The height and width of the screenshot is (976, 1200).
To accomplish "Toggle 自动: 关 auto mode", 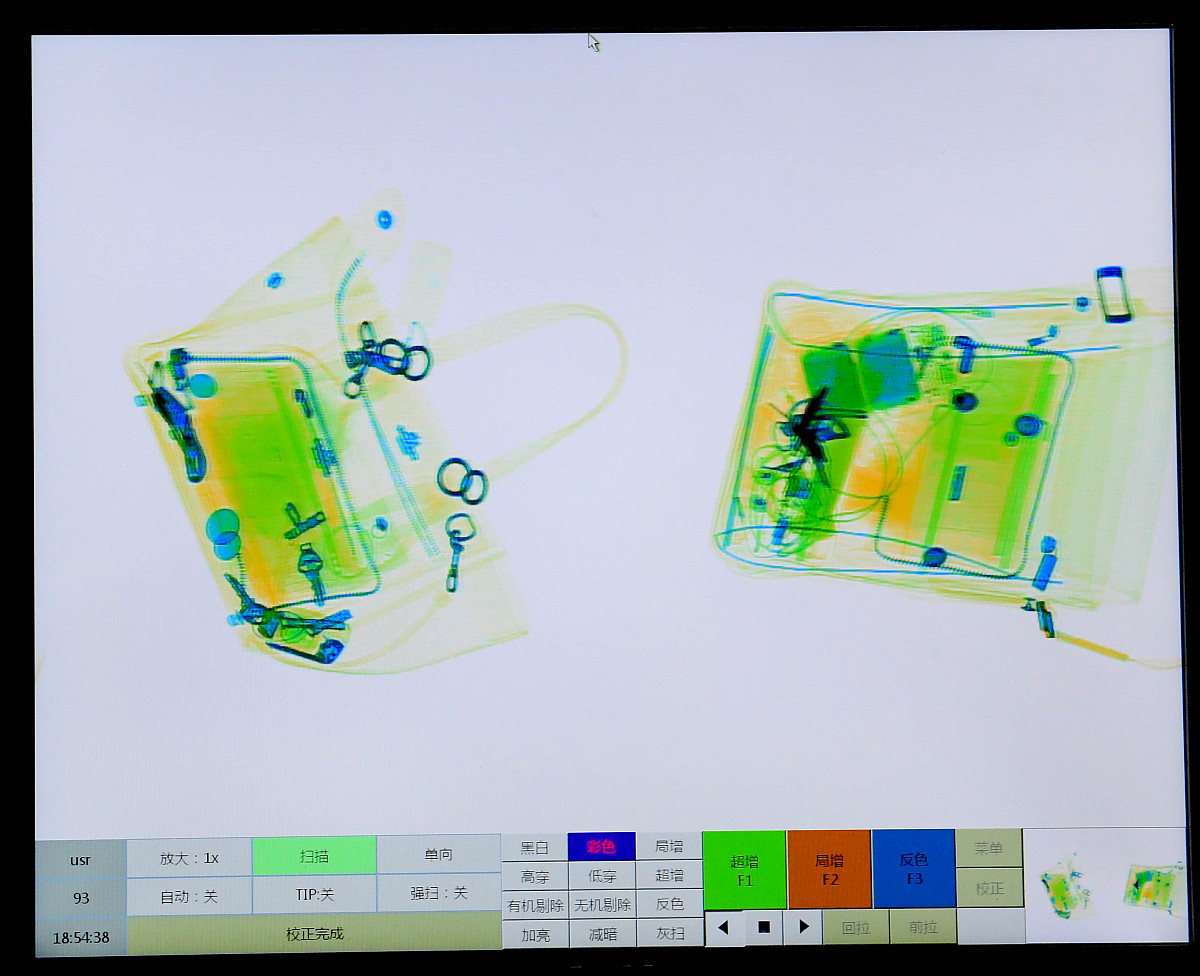I will (x=189, y=897).
